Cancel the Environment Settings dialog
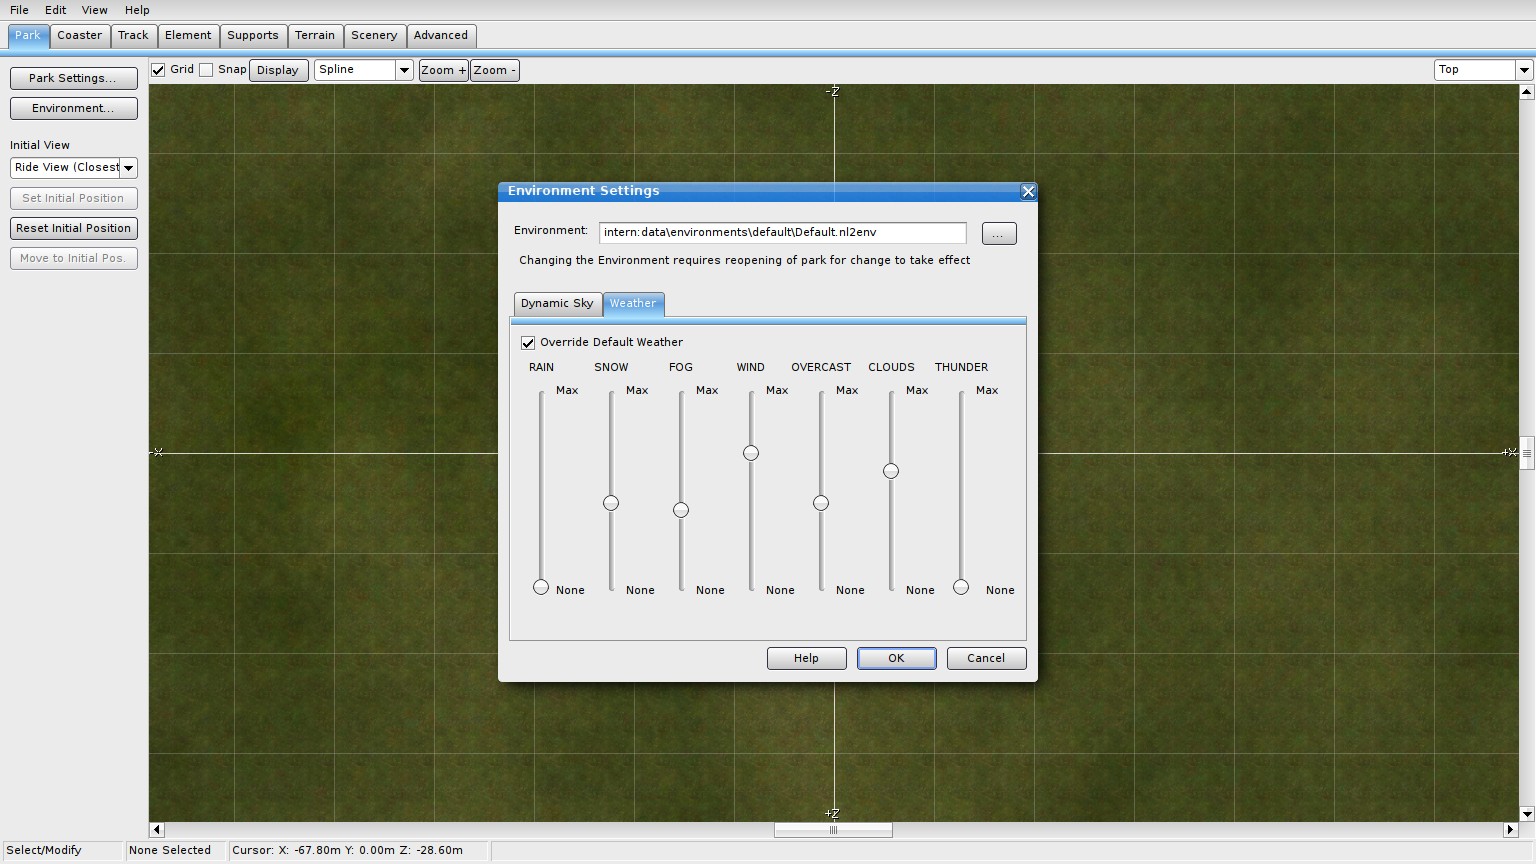 (x=986, y=658)
